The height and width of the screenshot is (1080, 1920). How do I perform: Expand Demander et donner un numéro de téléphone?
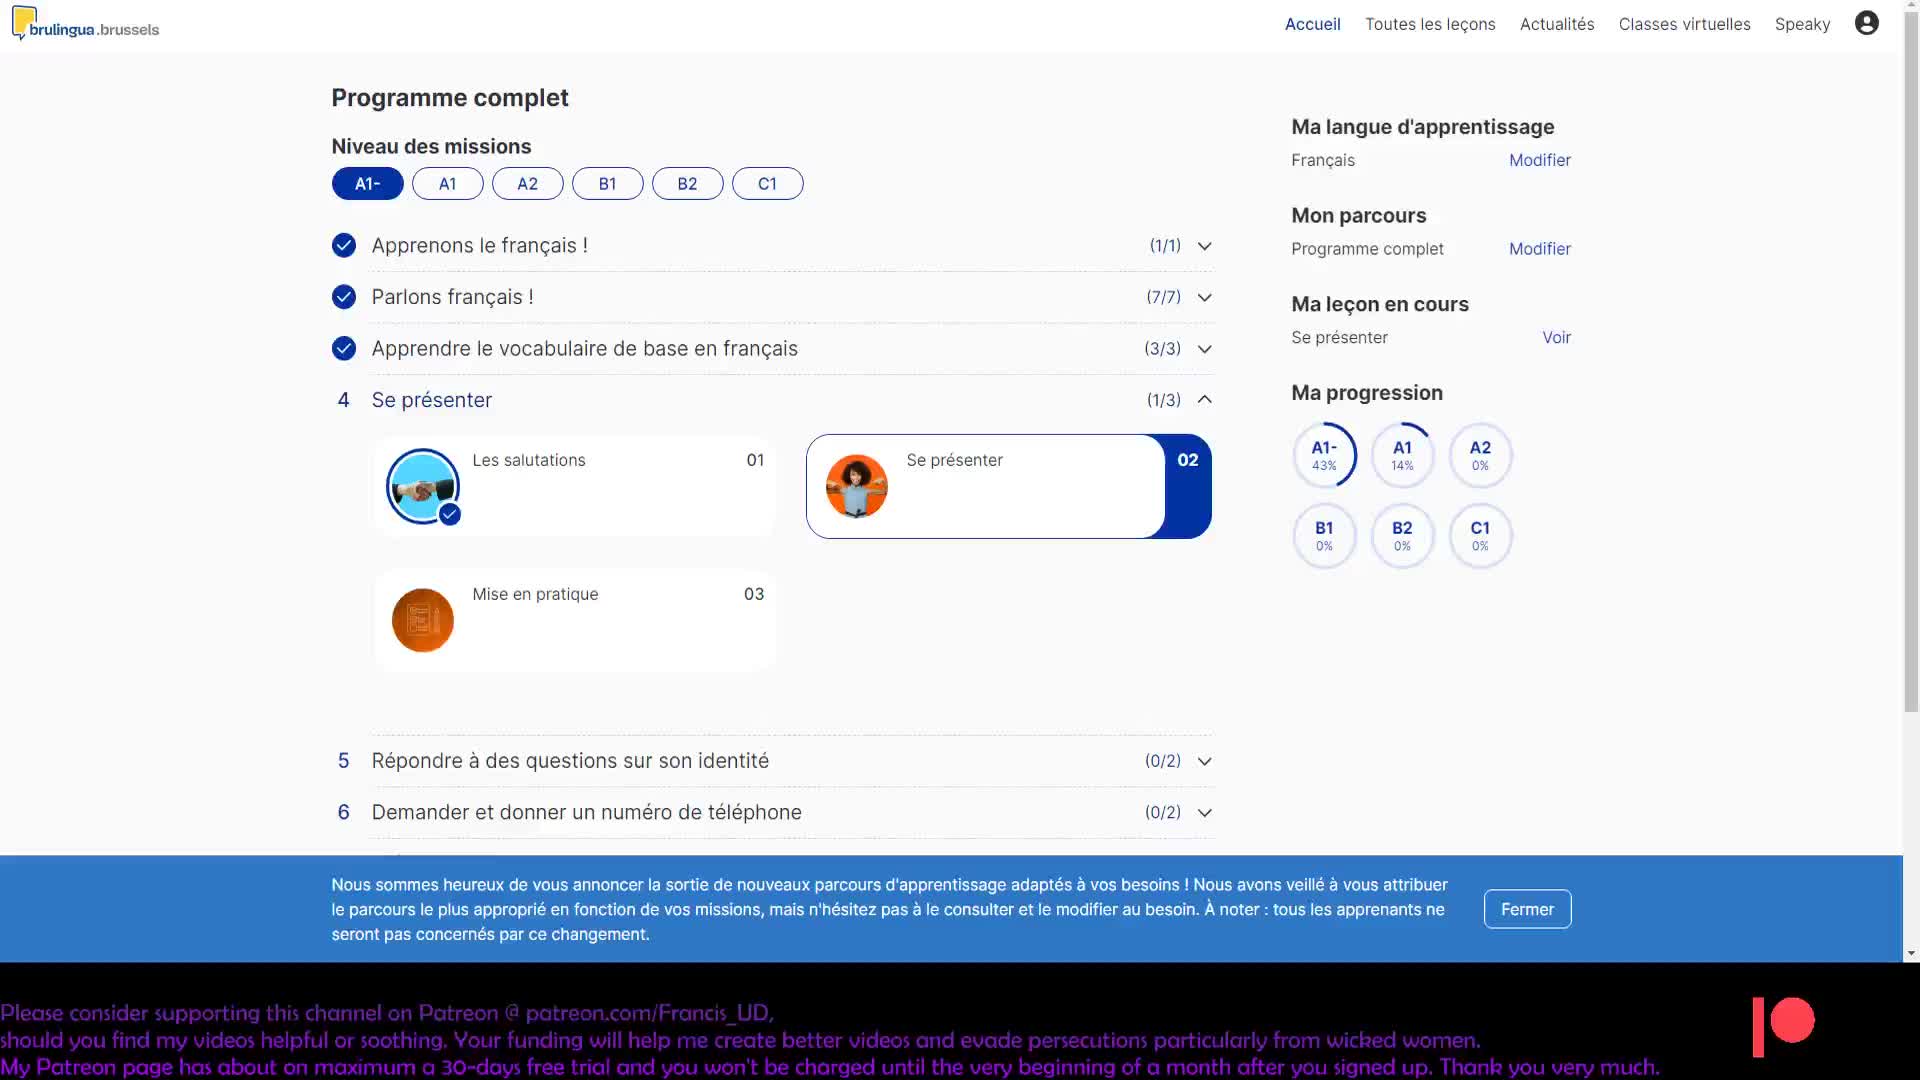(1204, 813)
